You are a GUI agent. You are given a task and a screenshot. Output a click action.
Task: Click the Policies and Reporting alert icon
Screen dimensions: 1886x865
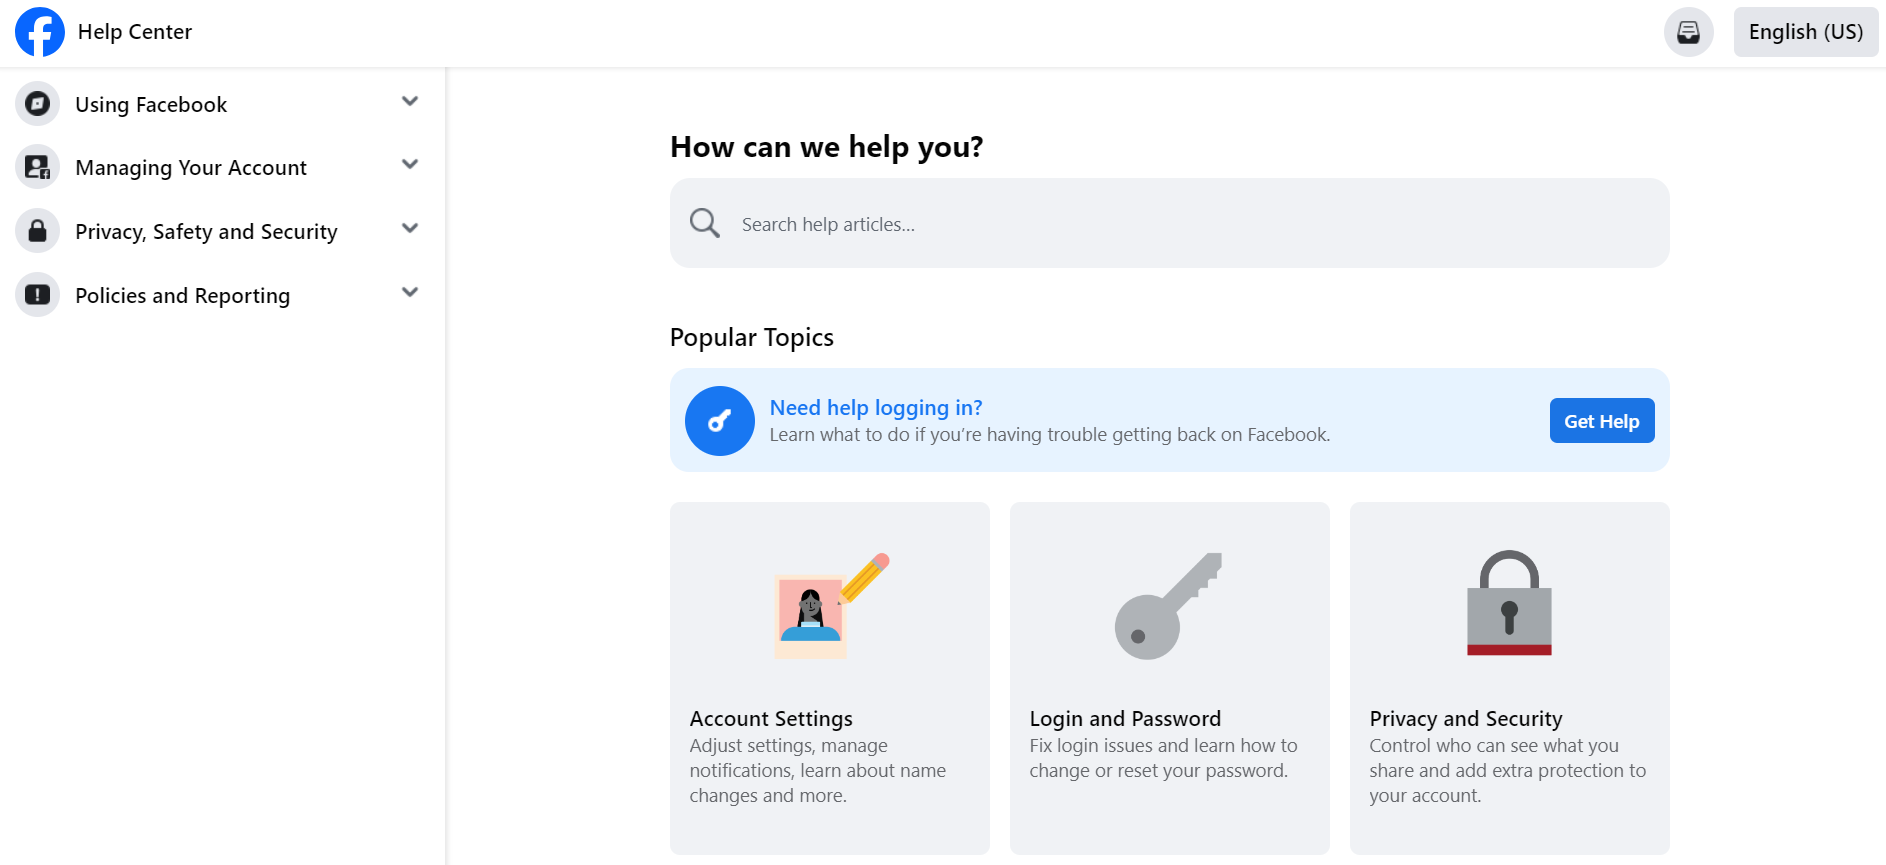click(37, 295)
